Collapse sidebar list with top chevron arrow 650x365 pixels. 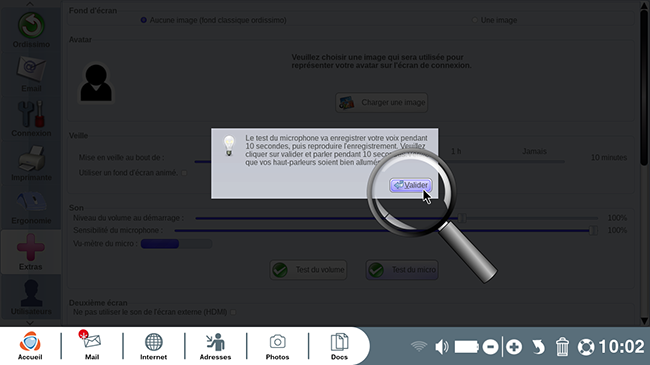click(30, 4)
